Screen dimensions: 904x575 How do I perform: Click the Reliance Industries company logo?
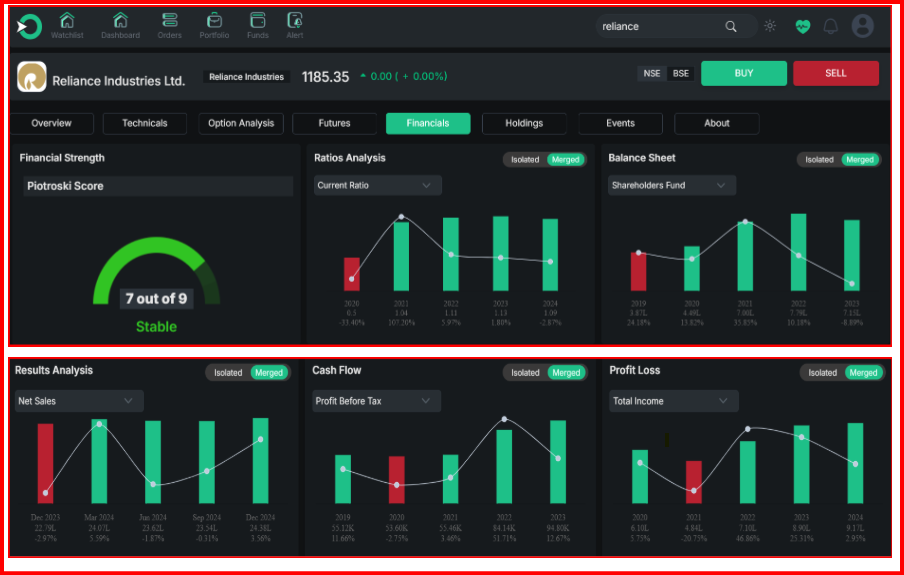click(x=32, y=77)
